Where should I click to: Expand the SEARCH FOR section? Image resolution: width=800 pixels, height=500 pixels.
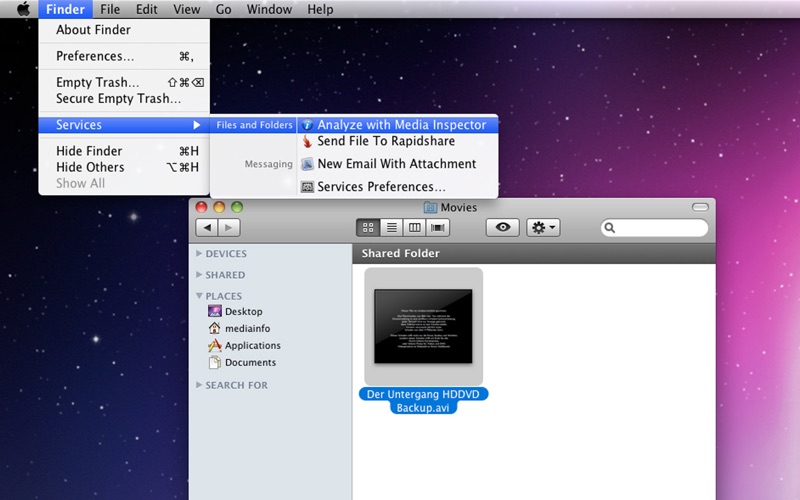[x=199, y=385]
